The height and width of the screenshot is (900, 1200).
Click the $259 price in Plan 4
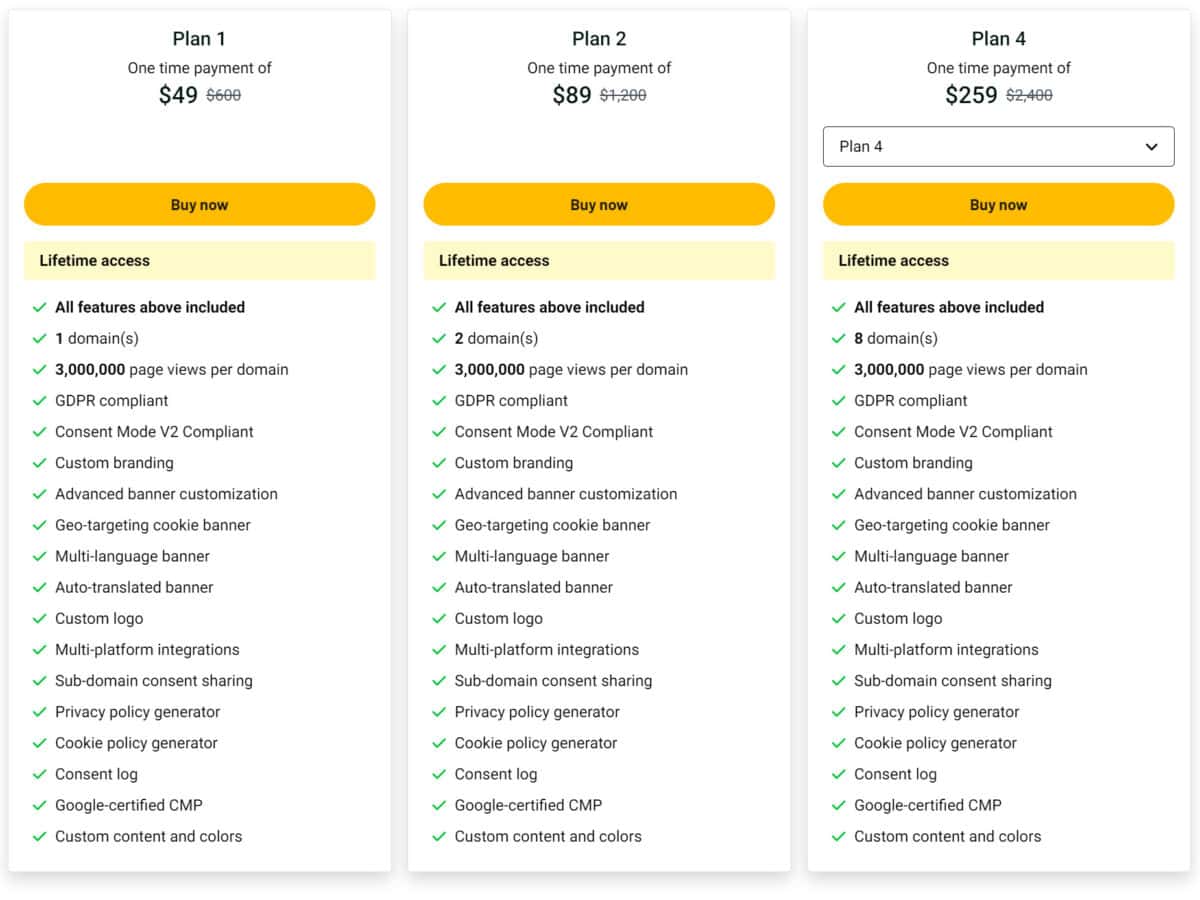click(971, 95)
